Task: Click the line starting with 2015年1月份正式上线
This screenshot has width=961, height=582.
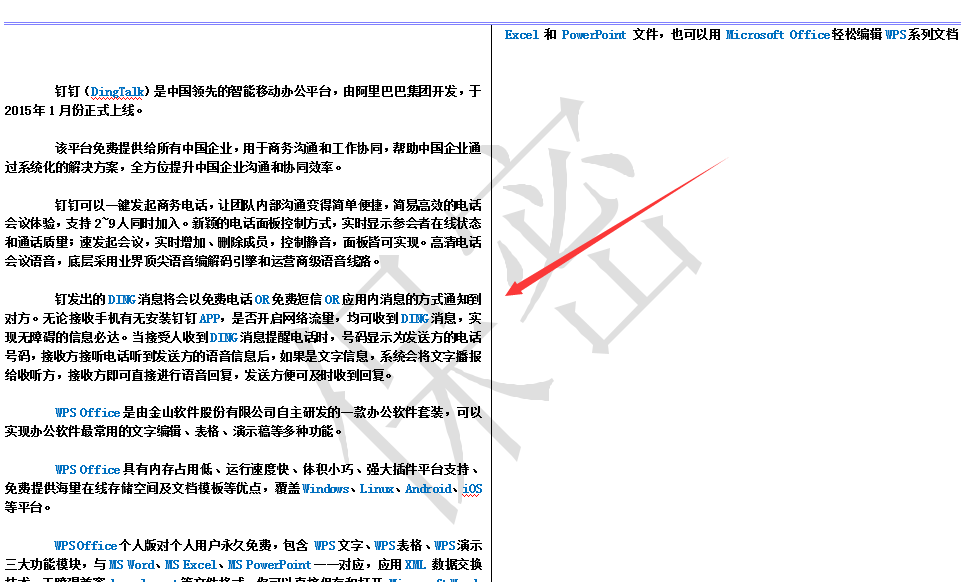Action: (74, 111)
